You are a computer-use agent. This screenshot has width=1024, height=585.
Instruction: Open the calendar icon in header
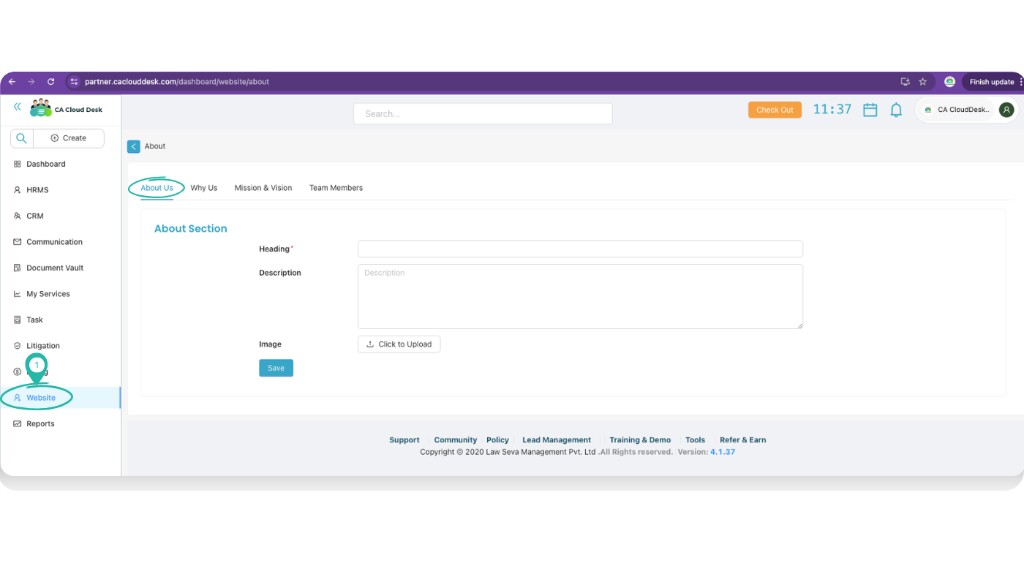pyautogui.click(x=870, y=110)
